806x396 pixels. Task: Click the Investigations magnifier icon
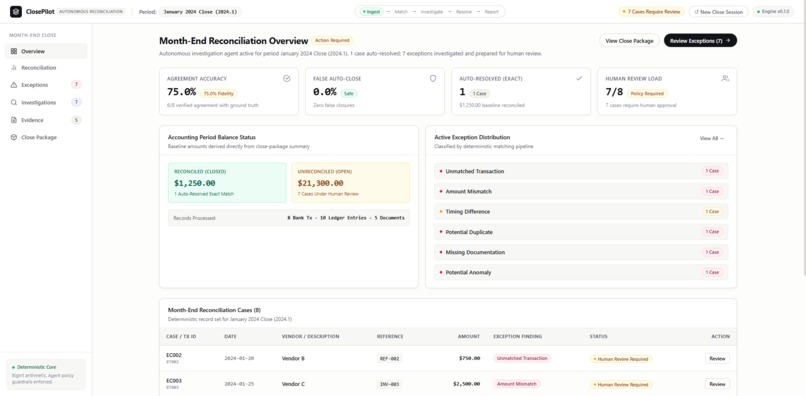[14, 103]
